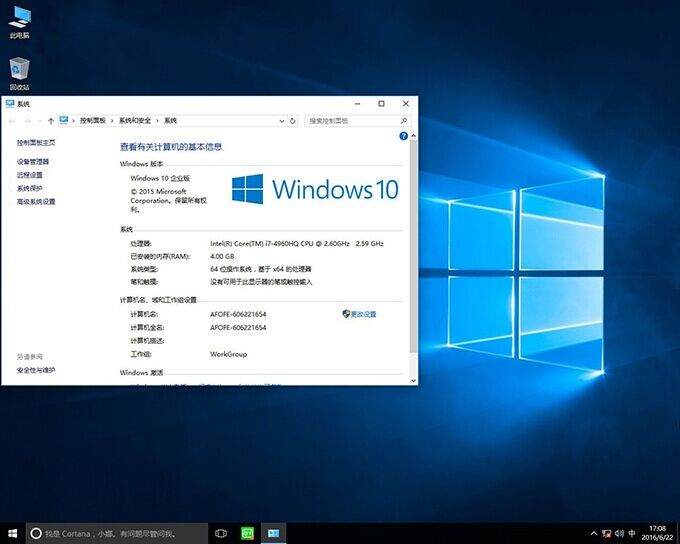Screen dimensions: 680x544
Task: Open the Windows Start menu
Action: (x=12, y=533)
